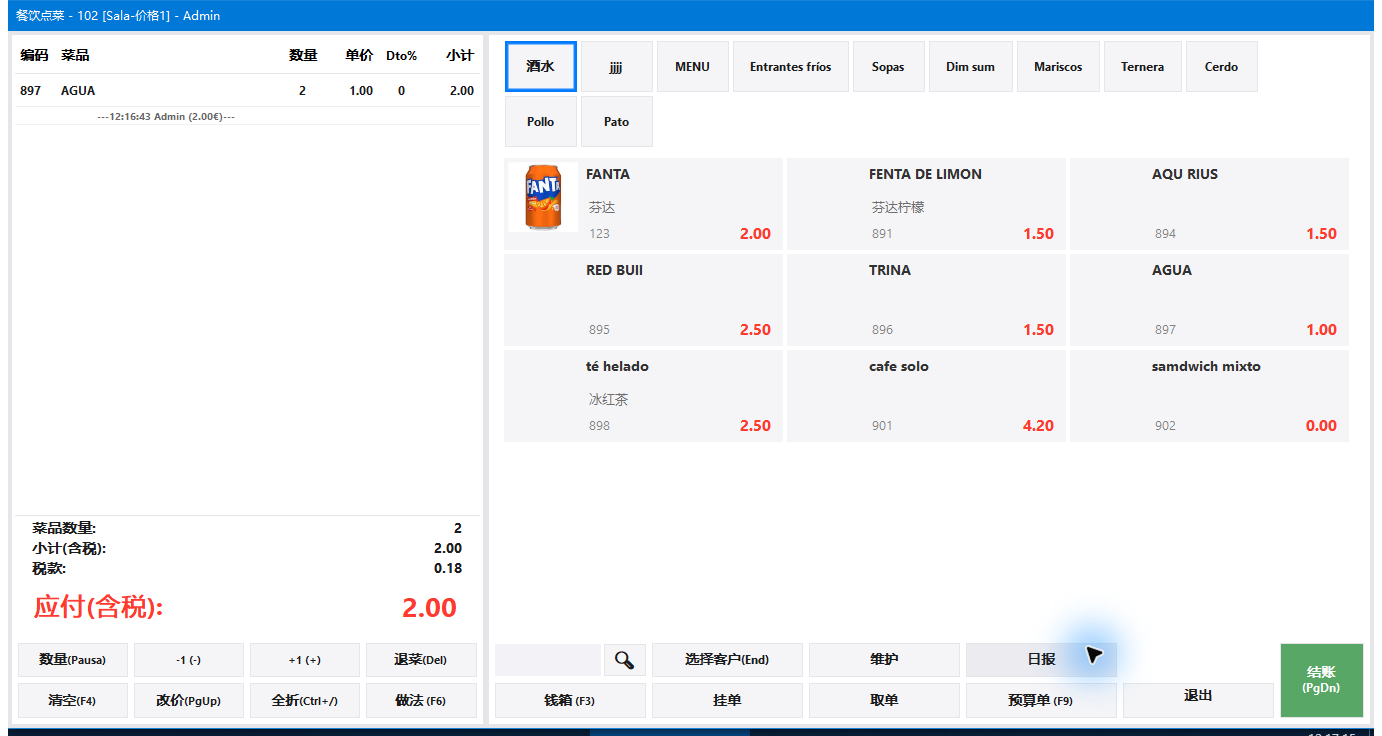1382x736 pixels.
Task: Click 退菜(Del) to remove dish
Action: click(x=421, y=660)
